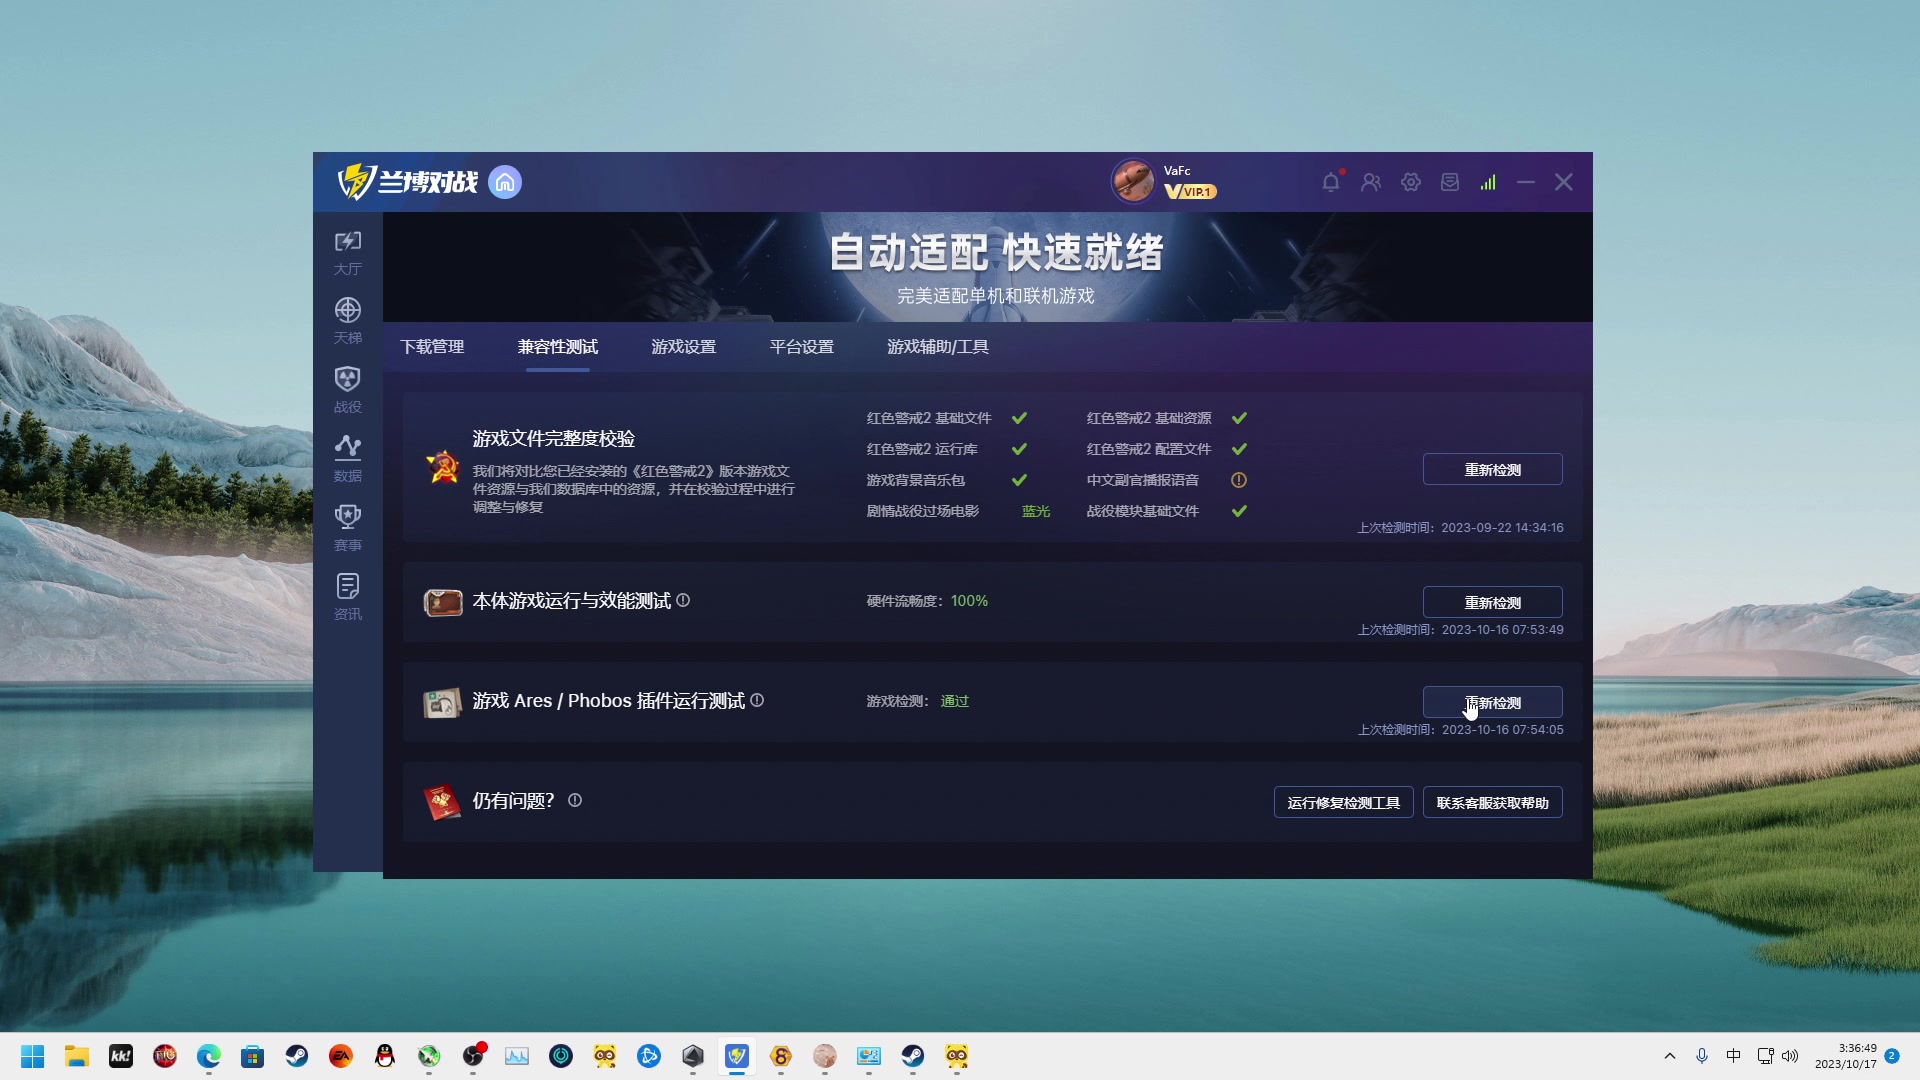This screenshot has width=1920, height=1080.
Task: Click 重新检测 for Ares / Phobos 插件运行测试
Action: click(x=1492, y=702)
